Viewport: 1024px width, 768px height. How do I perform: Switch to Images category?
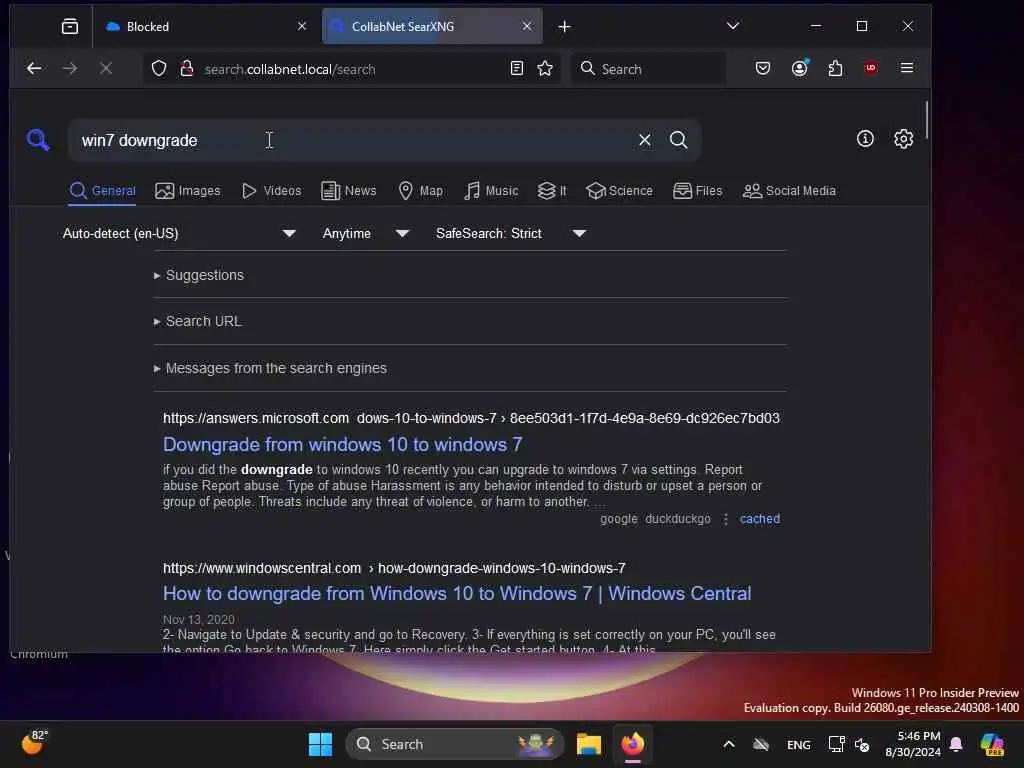188,191
